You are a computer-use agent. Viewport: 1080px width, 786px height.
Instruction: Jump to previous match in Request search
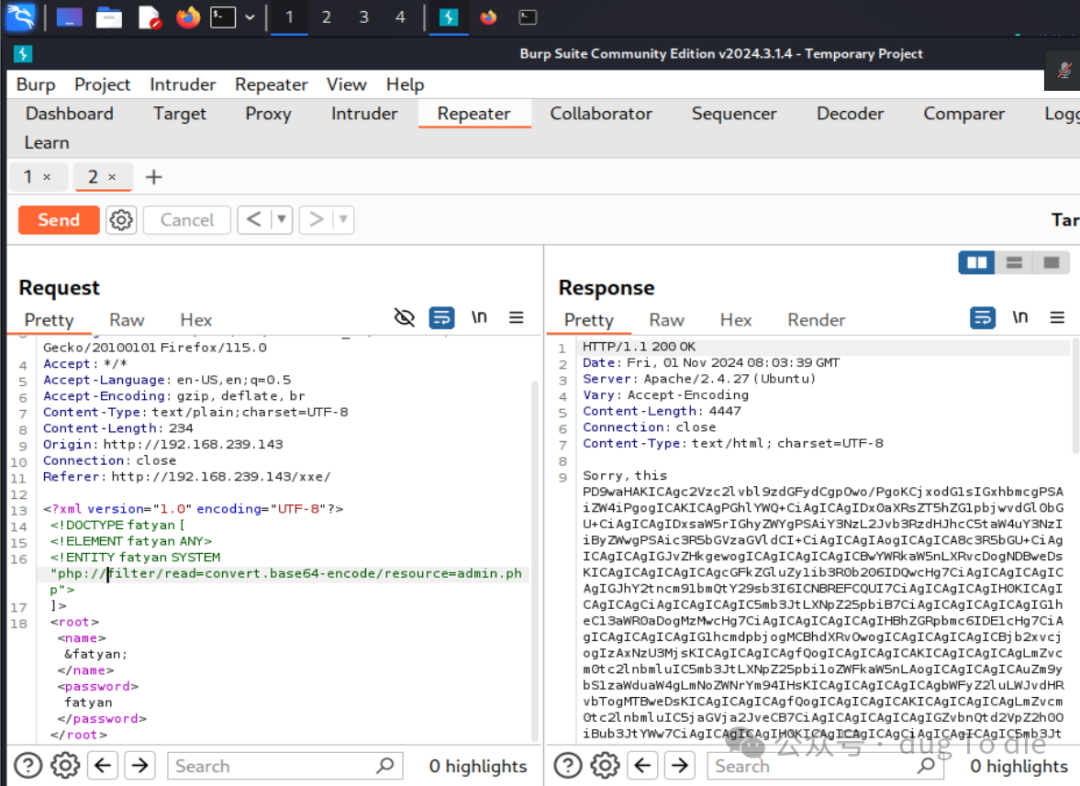point(103,765)
